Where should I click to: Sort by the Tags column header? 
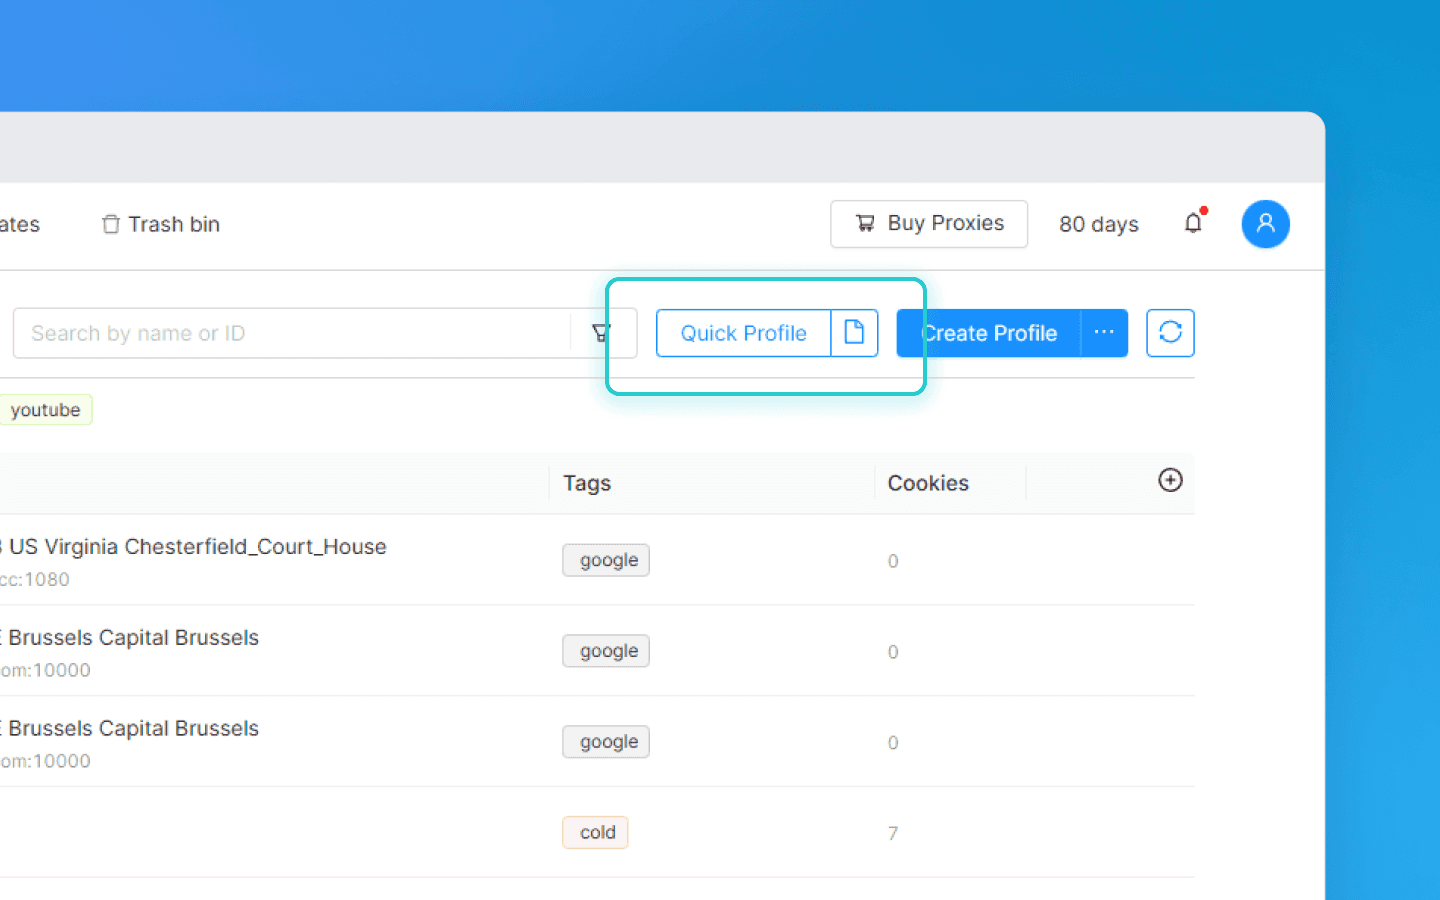[x=587, y=483]
